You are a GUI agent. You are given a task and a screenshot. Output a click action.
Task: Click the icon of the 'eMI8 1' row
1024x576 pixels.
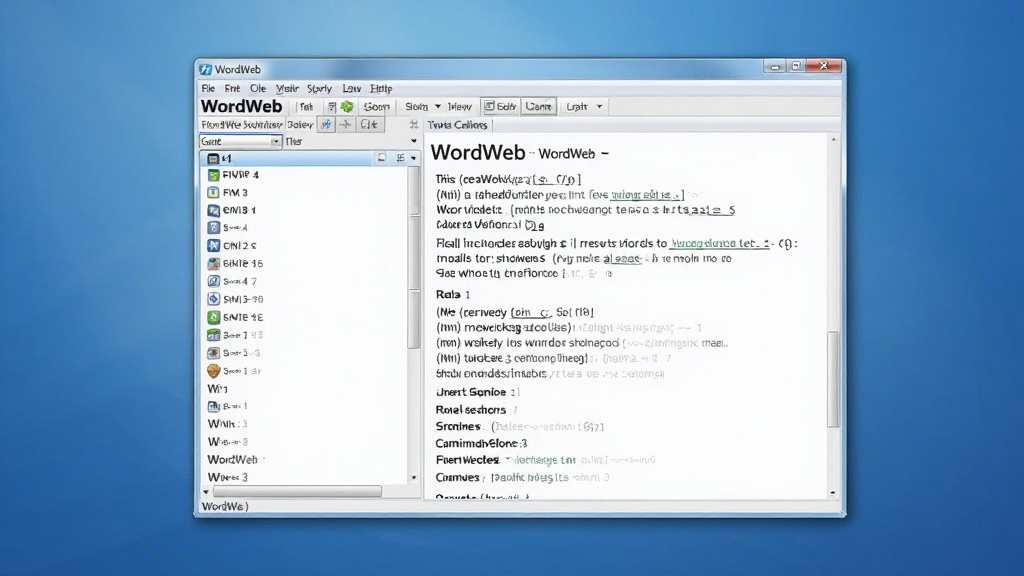pyautogui.click(x=214, y=210)
